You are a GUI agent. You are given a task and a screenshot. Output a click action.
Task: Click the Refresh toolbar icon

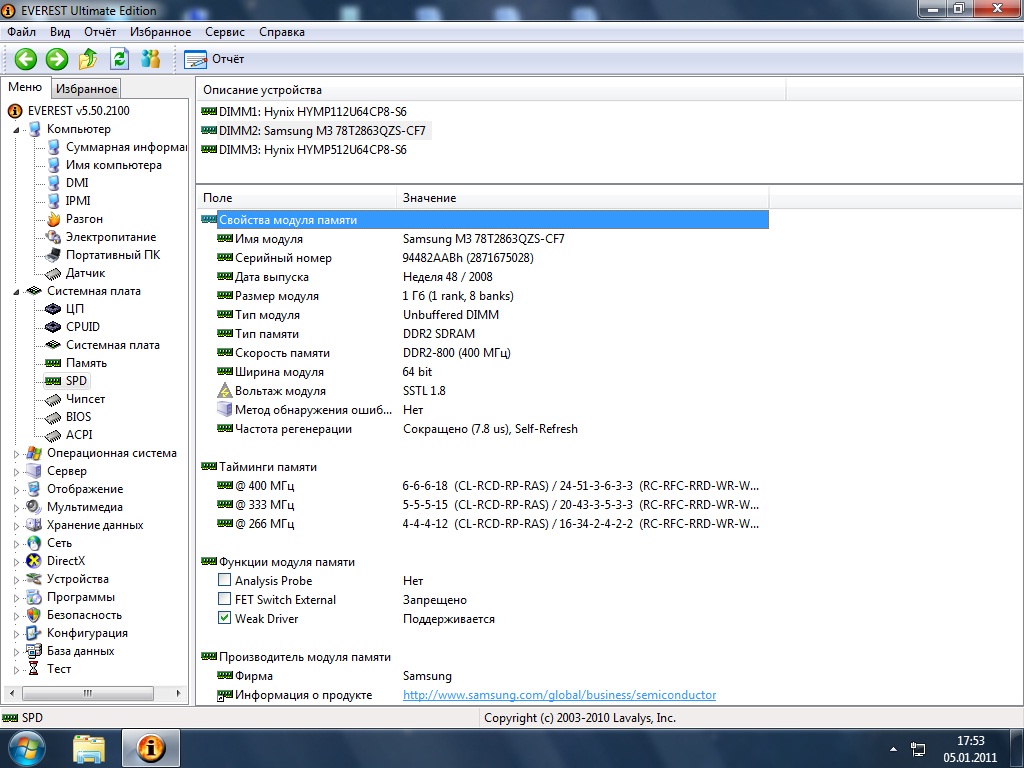(120, 59)
